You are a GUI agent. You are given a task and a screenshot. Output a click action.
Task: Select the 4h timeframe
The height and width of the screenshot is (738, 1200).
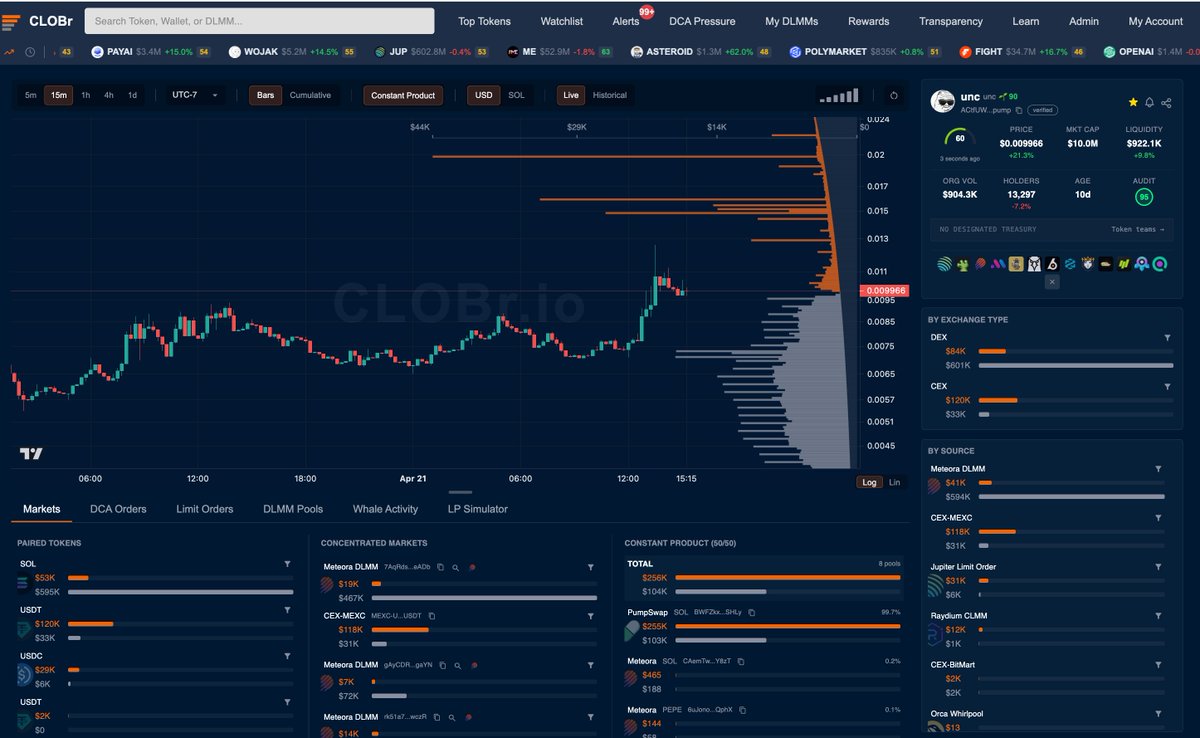click(x=109, y=96)
